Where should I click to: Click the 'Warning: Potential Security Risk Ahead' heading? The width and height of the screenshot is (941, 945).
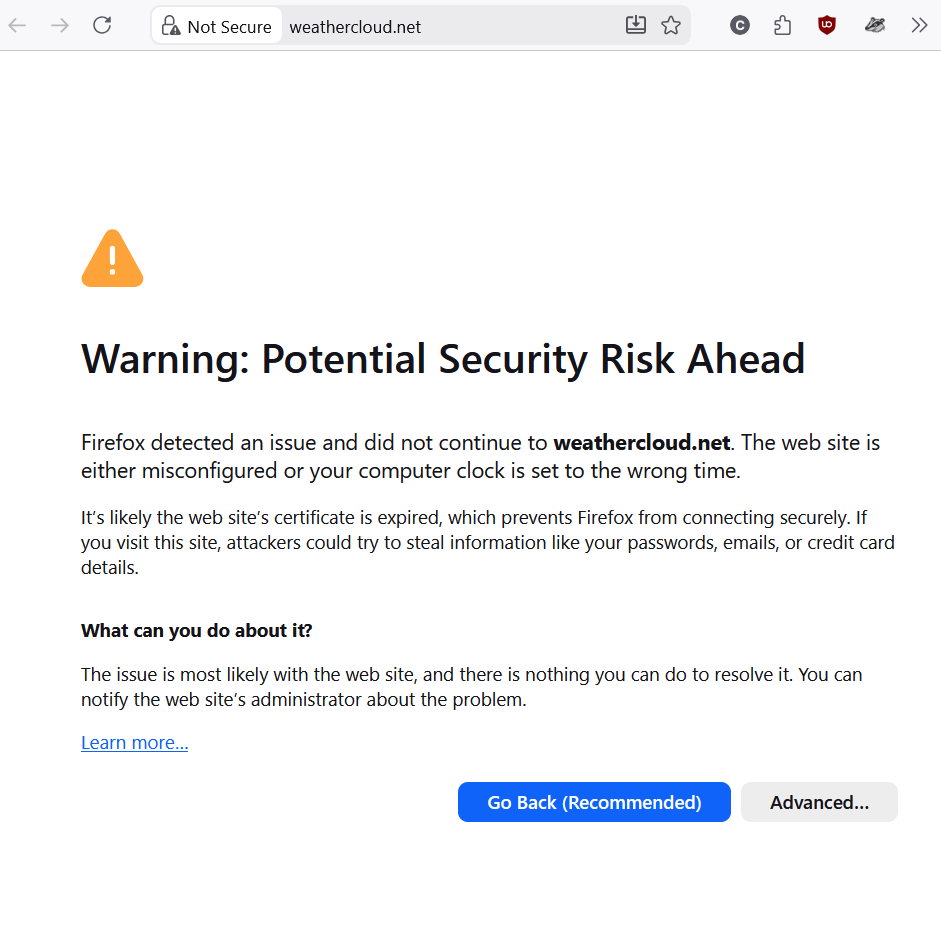[443, 359]
